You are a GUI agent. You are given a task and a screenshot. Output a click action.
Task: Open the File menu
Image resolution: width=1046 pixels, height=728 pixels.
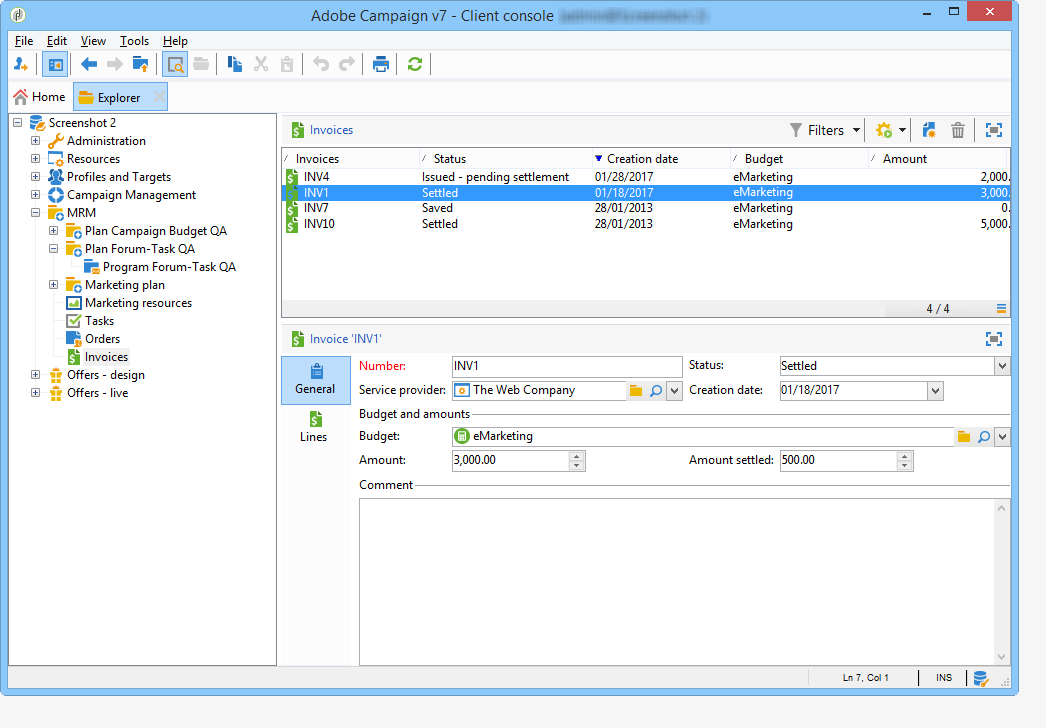coord(24,41)
